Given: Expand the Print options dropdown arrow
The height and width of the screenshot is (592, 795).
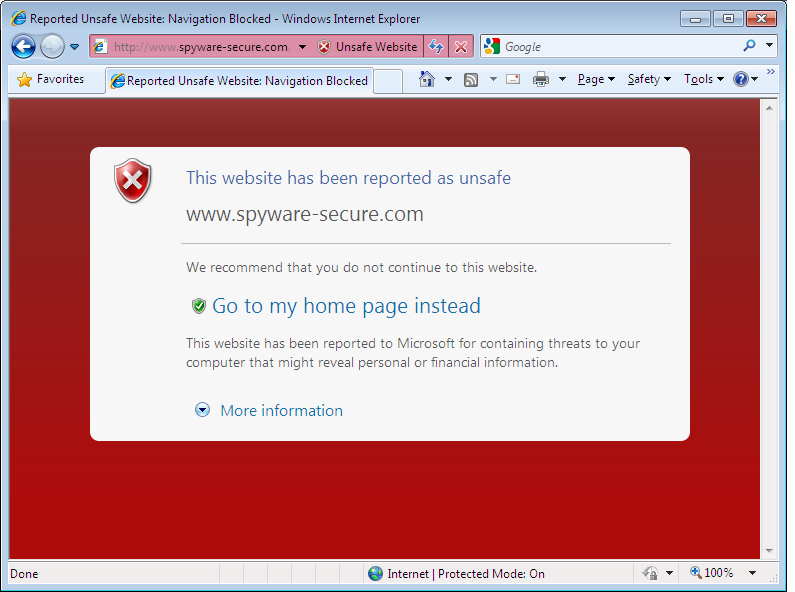Looking at the screenshot, I should click(562, 79).
